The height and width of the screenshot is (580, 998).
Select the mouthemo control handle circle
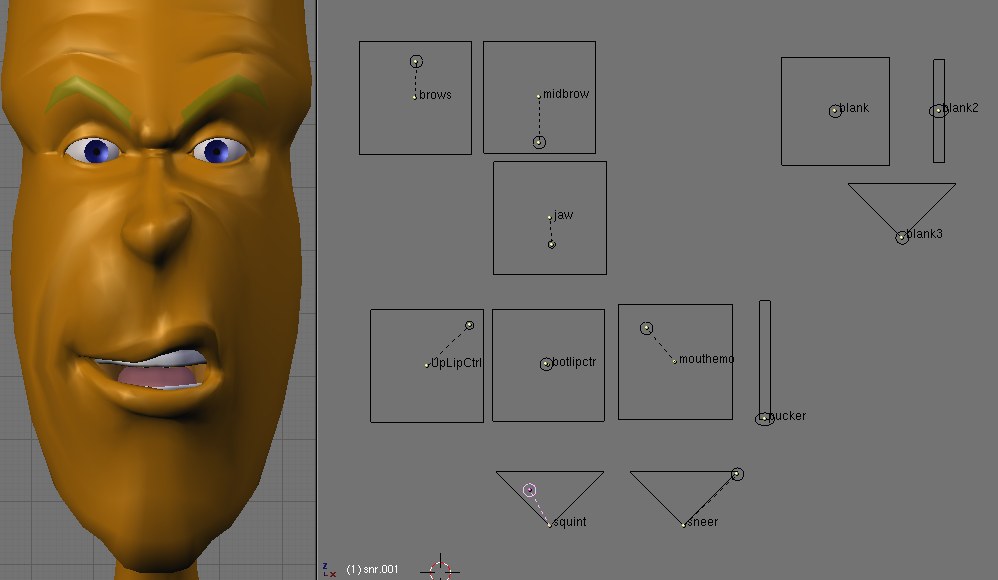click(x=647, y=328)
